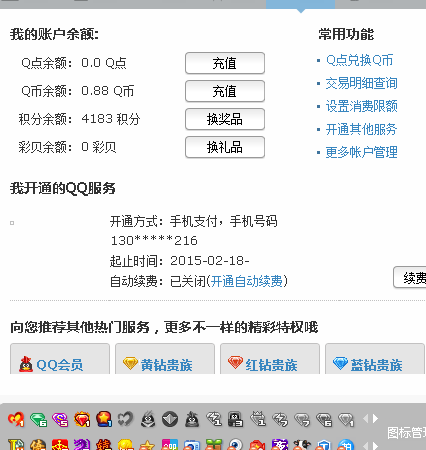Click the 4183 积分 balance value
Screen dimensions: 426x450
tap(111, 119)
